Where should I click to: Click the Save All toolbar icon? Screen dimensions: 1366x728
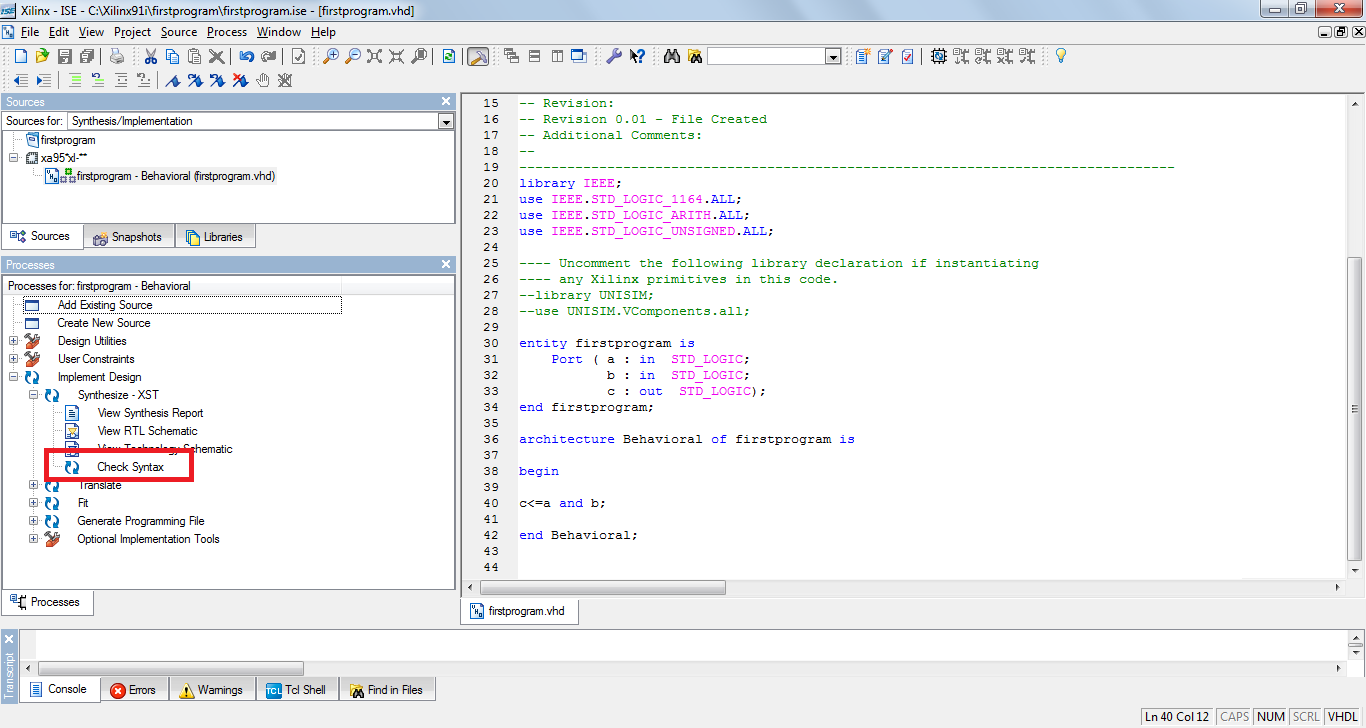point(86,56)
